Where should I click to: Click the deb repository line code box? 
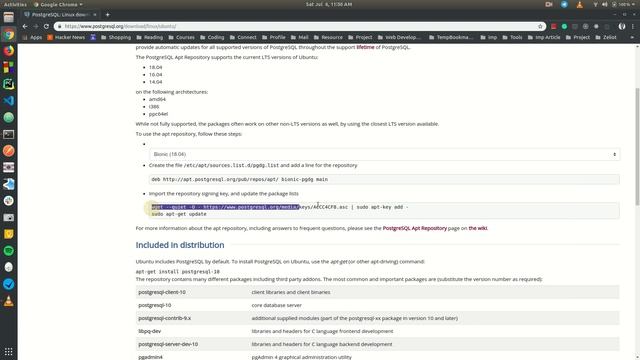point(384,179)
